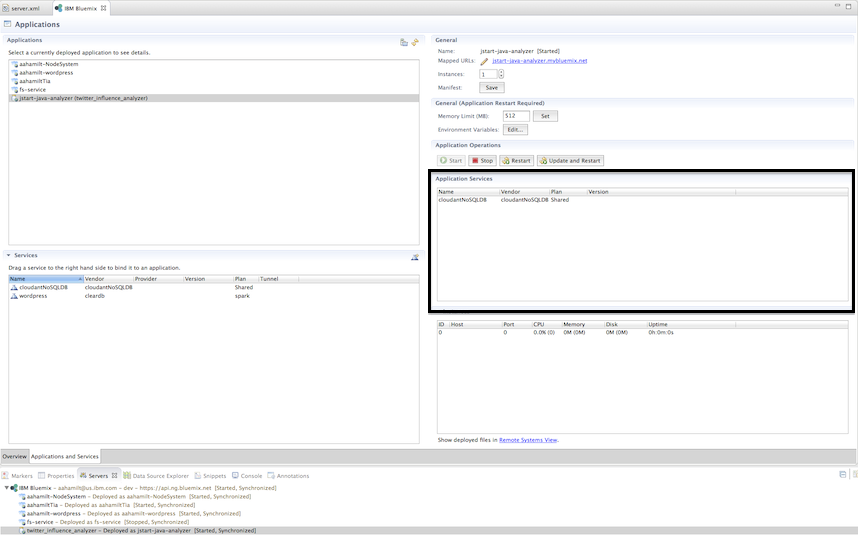Refresh the Applications list with arrows icon
Screen dimensions: 858x535
415,42
